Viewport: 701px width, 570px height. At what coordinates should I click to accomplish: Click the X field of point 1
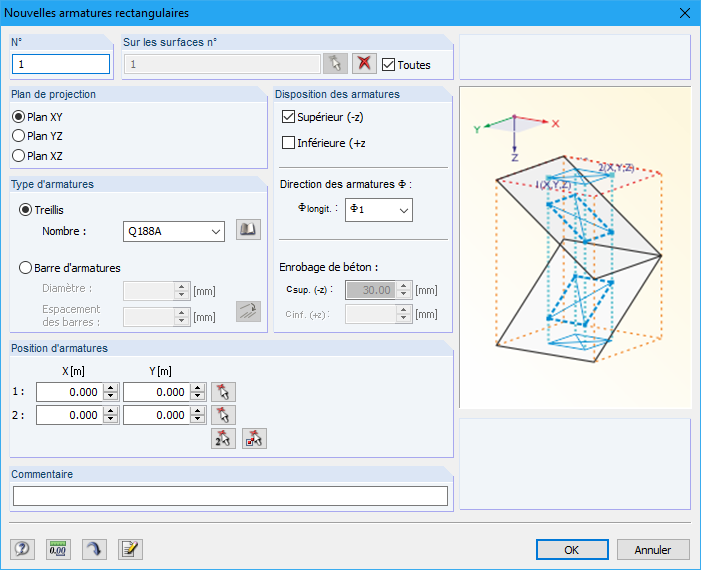[x=70, y=392]
